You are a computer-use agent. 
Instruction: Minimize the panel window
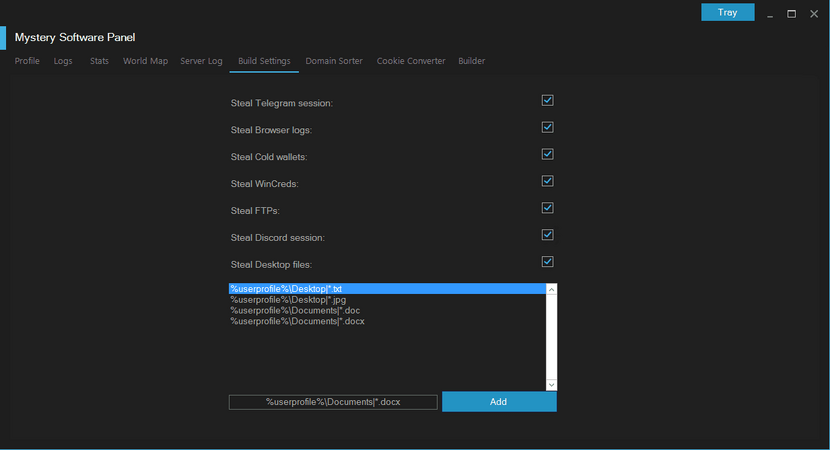770,14
